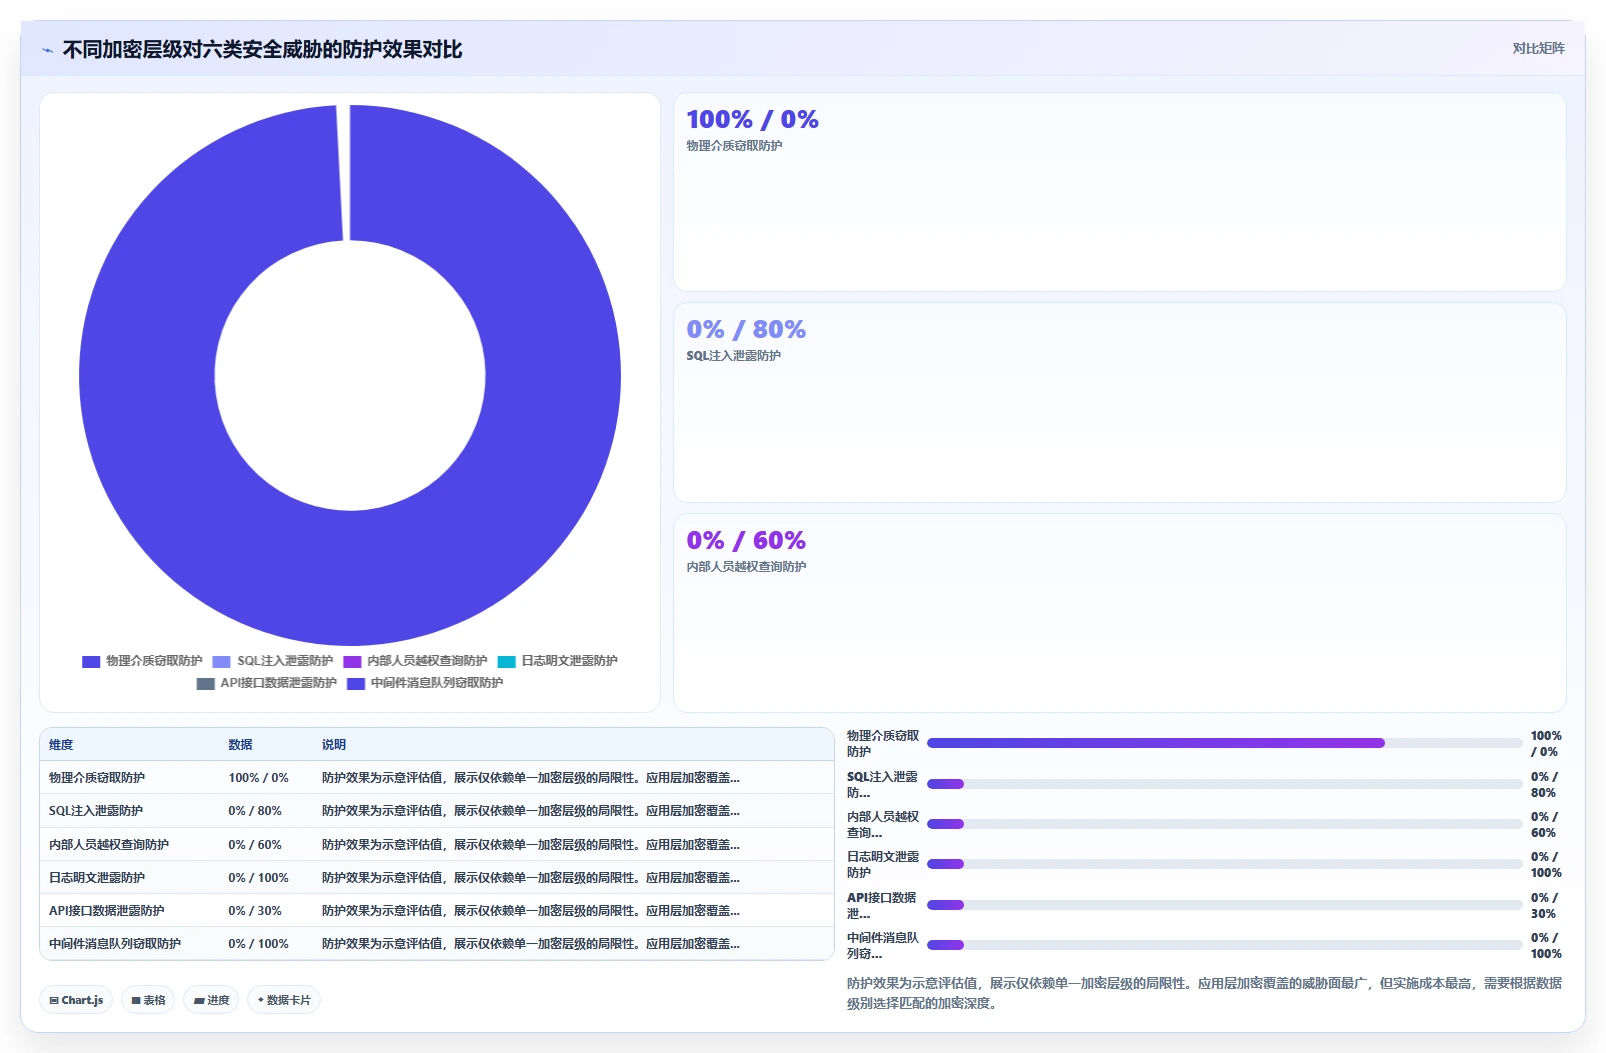This screenshot has width=1606, height=1053.
Task: Click the API接口数据 progress bar
Action: 1224,905
